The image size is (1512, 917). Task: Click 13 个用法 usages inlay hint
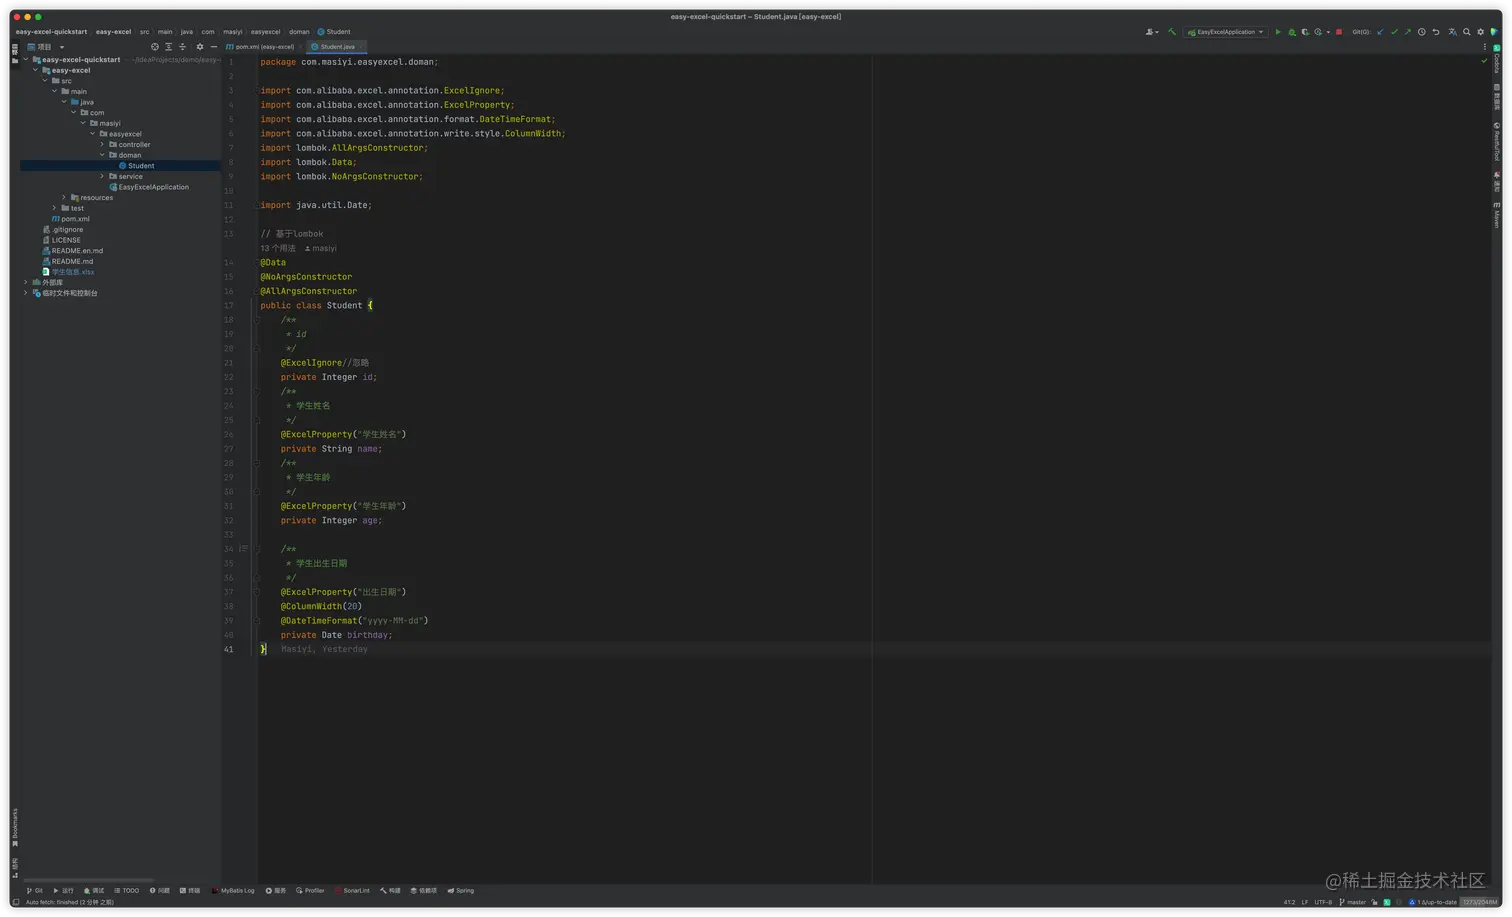pos(278,248)
